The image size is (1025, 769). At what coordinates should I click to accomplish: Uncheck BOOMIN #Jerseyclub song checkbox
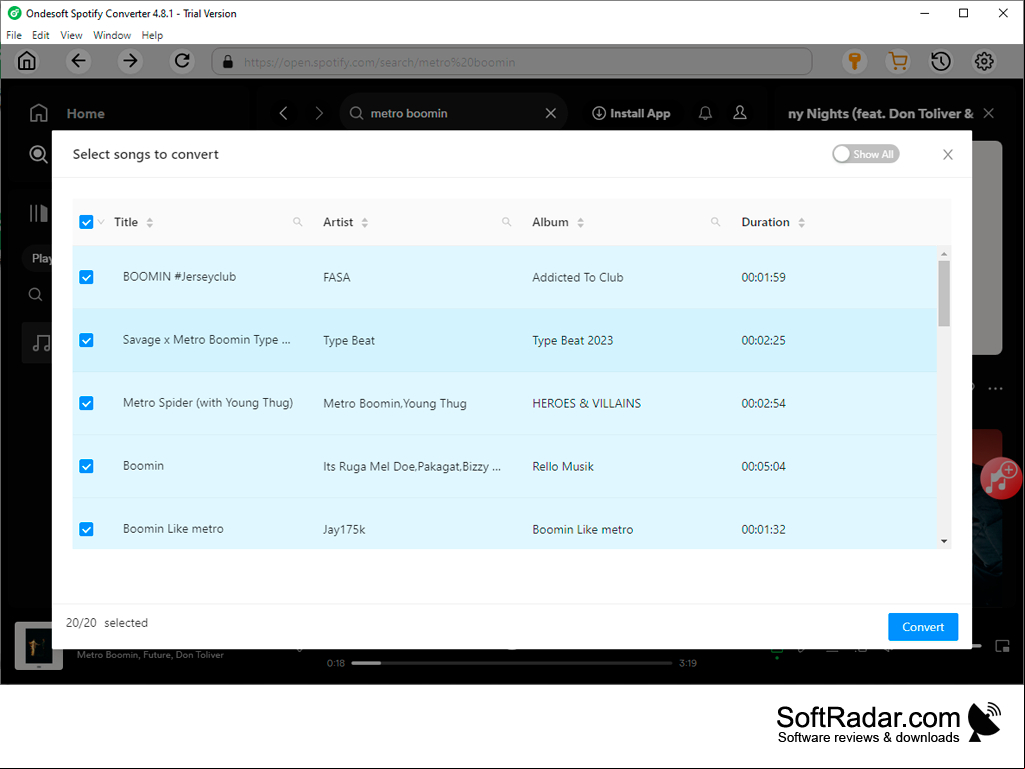pos(86,277)
